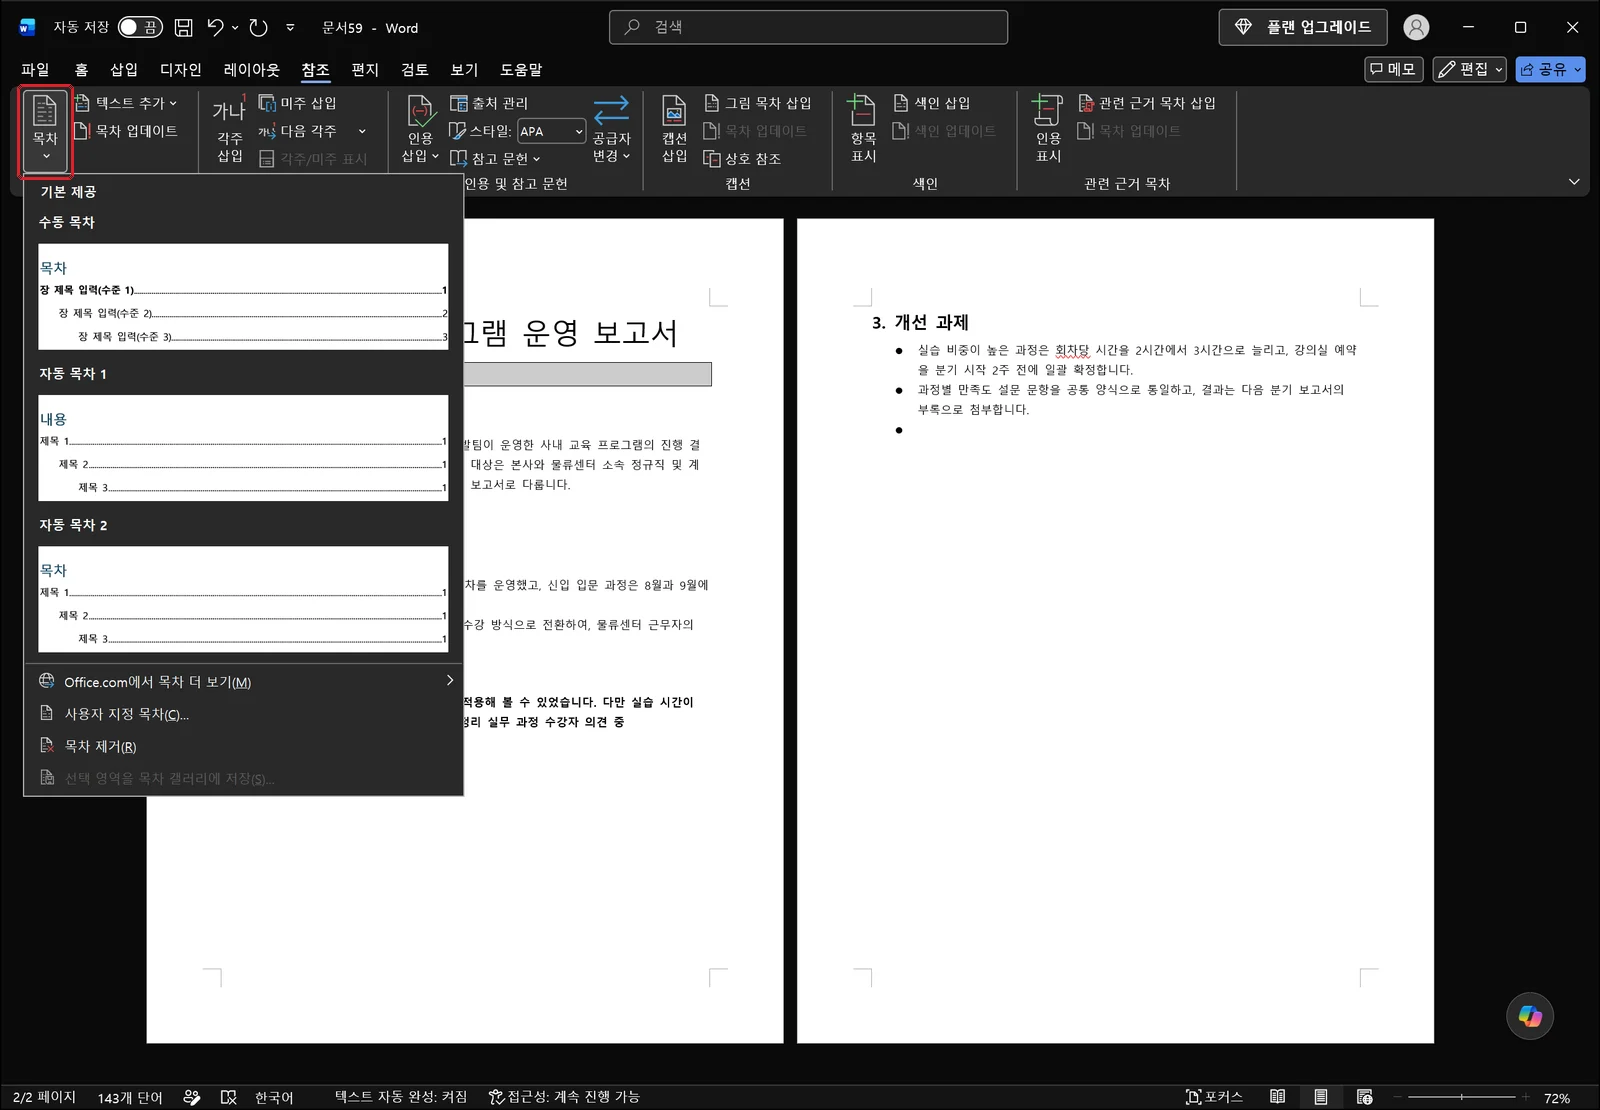Open the user account avatar
Image resolution: width=1600 pixels, height=1110 pixels.
pyautogui.click(x=1416, y=27)
